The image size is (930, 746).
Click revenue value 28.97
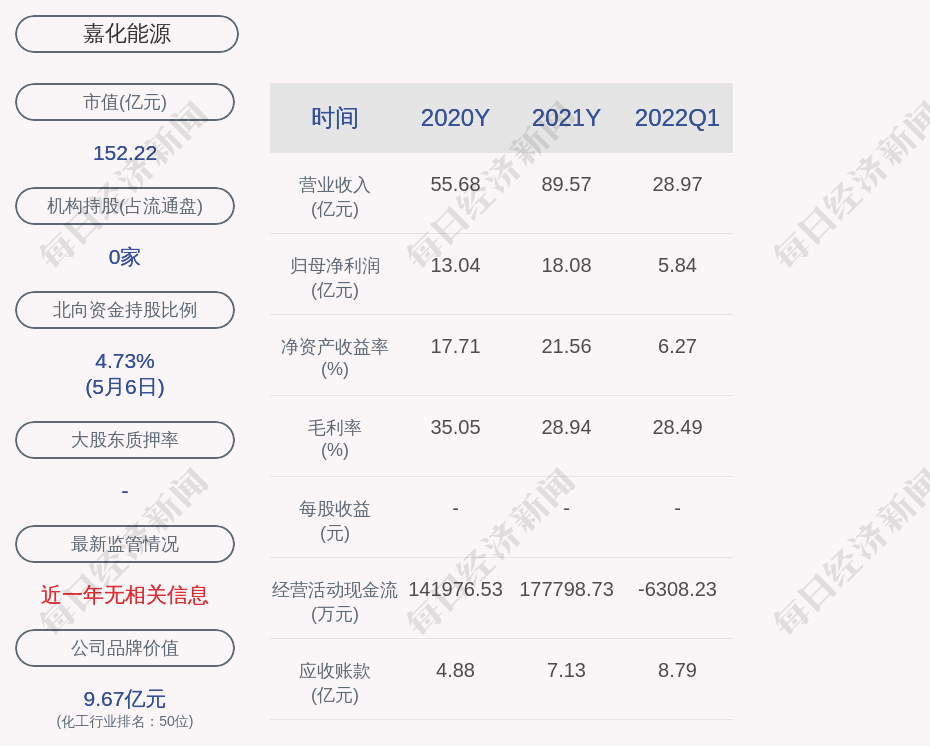677,184
